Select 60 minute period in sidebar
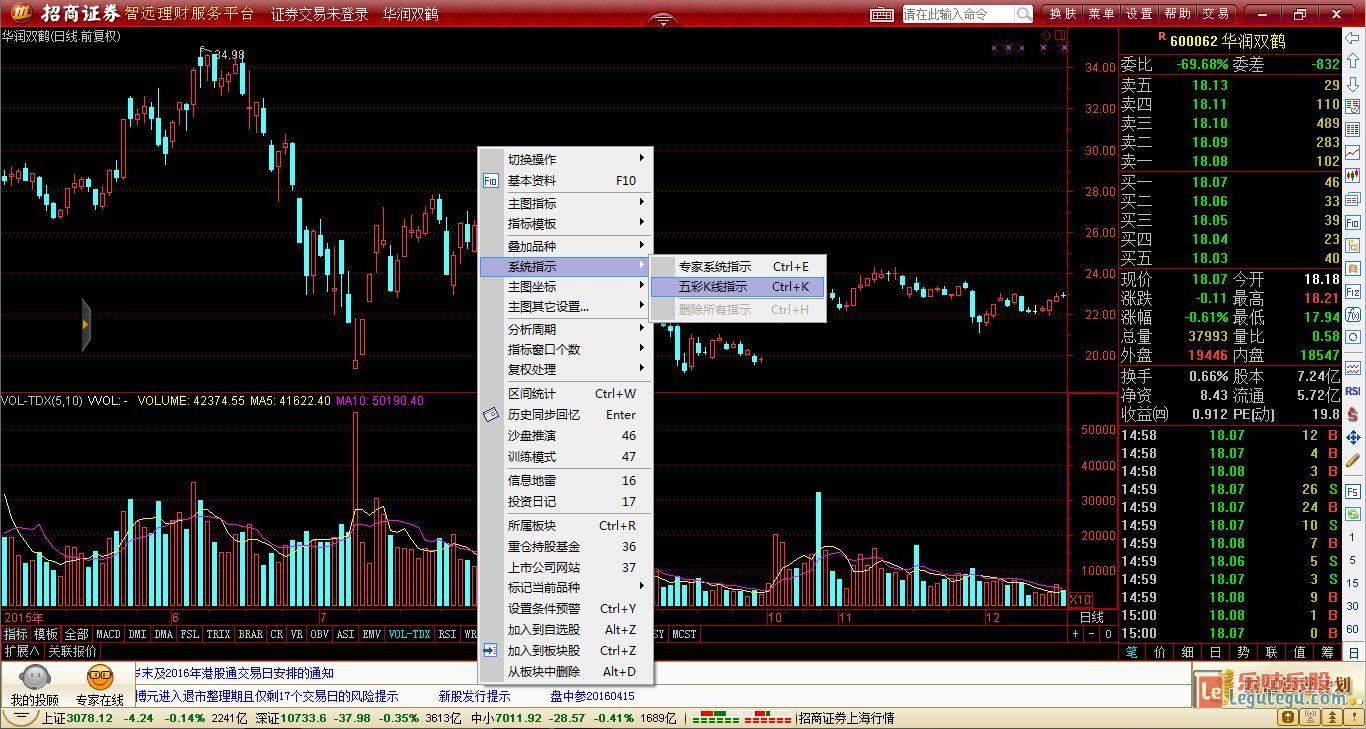This screenshot has width=1366, height=729. (1352, 628)
